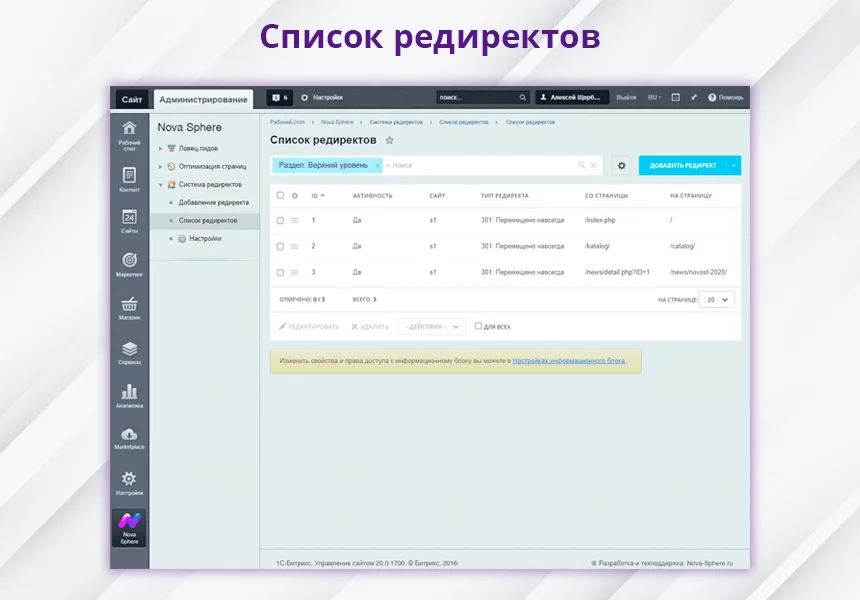Screen dimensions: 860x600
Task: Select all rows with header checkbox
Action: pyautogui.click(x=280, y=196)
